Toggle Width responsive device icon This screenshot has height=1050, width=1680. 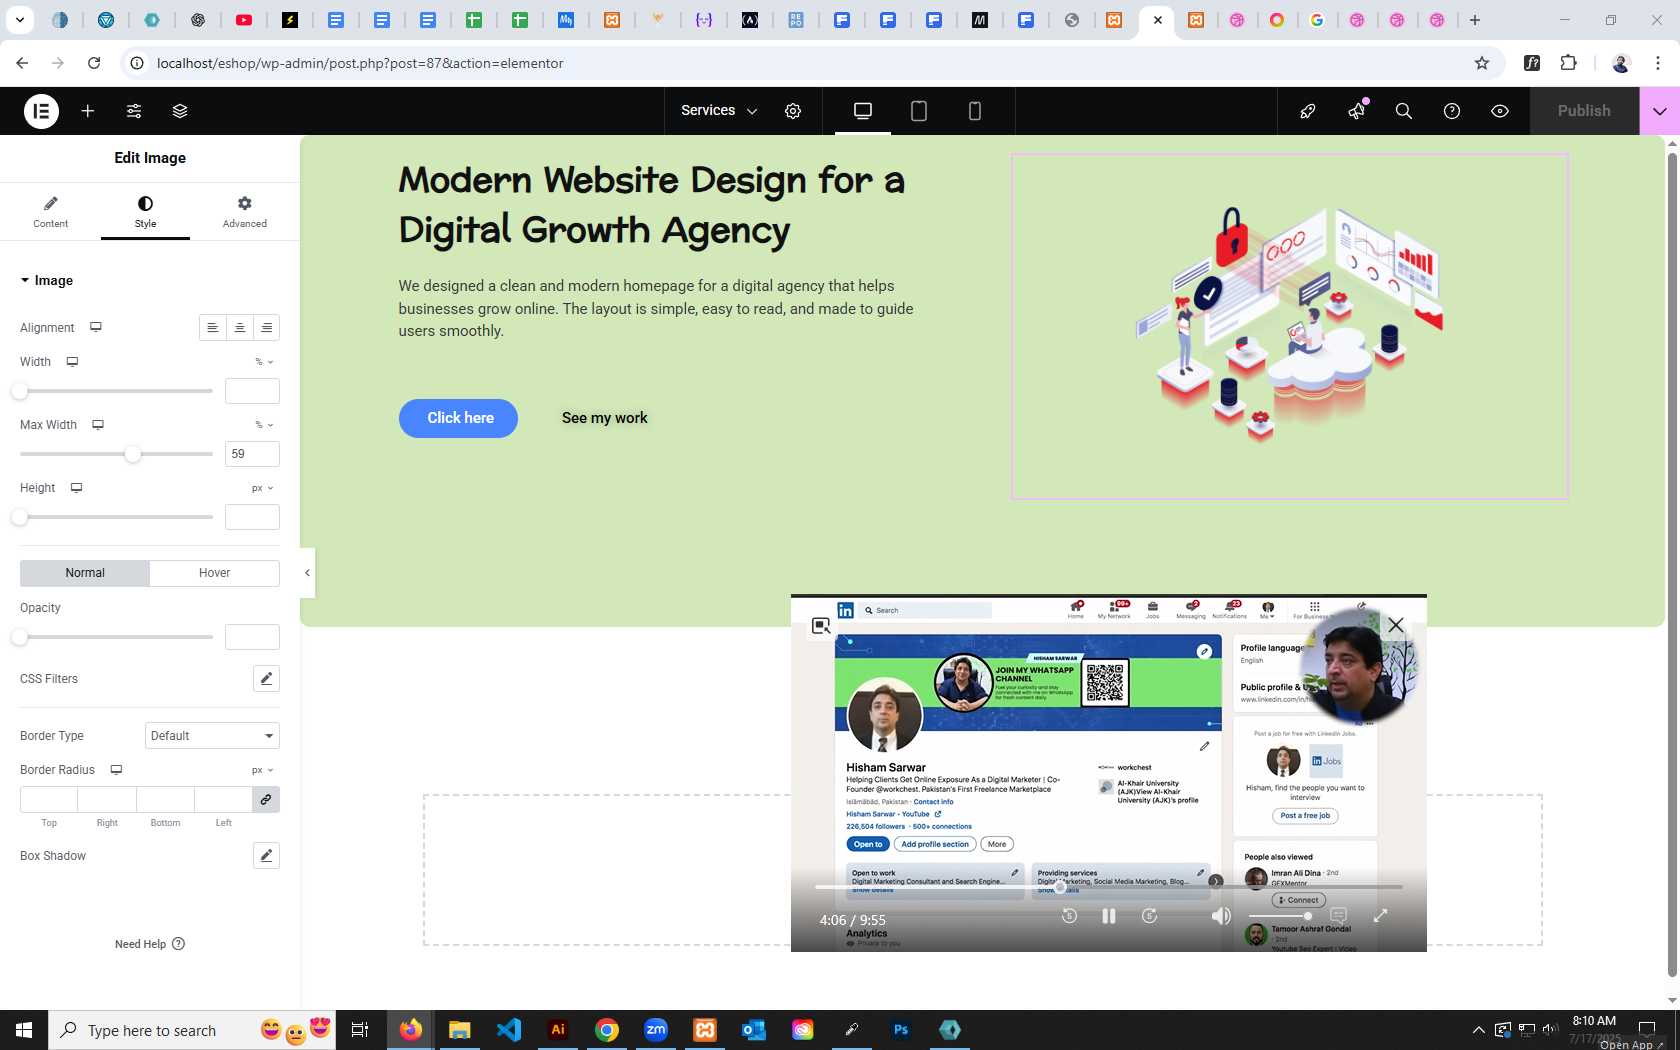coord(72,362)
